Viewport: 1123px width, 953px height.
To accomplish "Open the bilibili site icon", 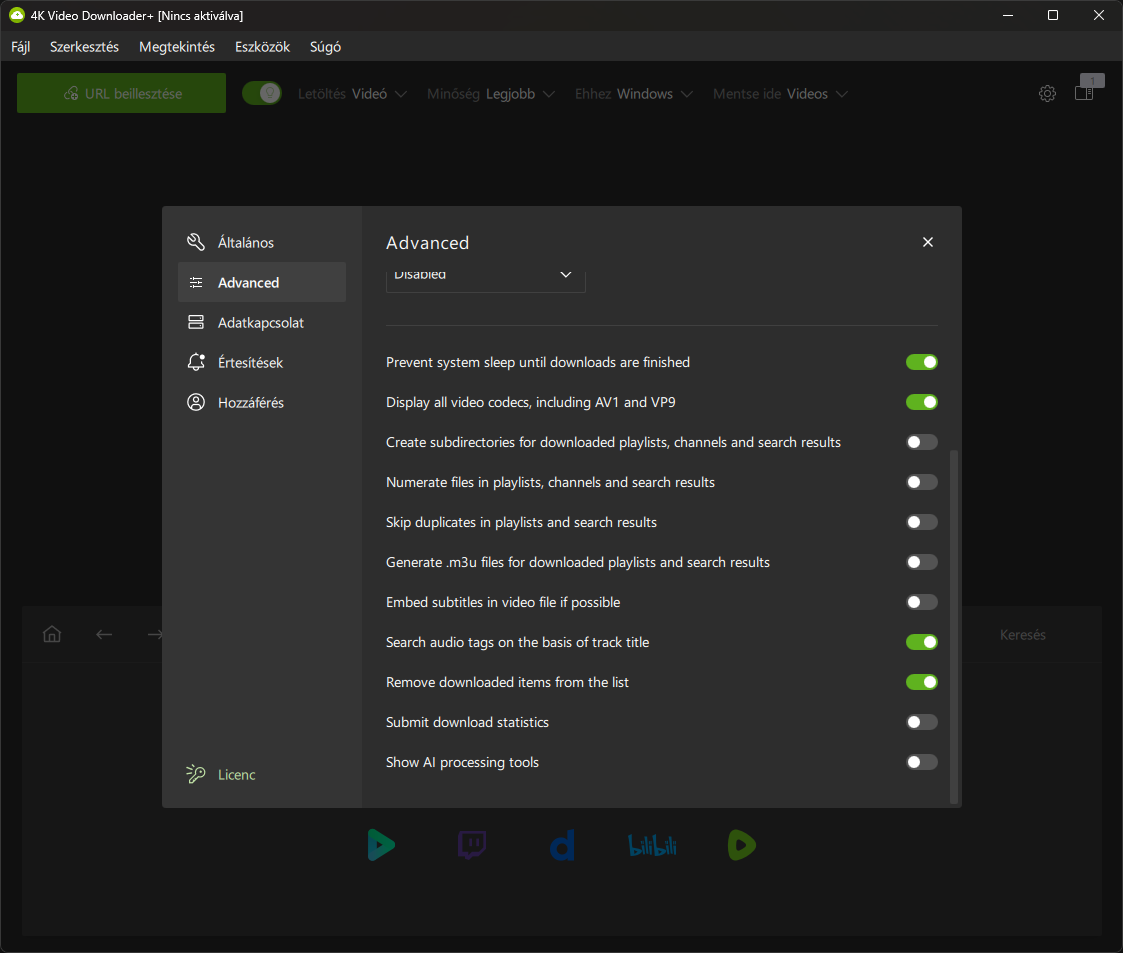I will (652, 846).
